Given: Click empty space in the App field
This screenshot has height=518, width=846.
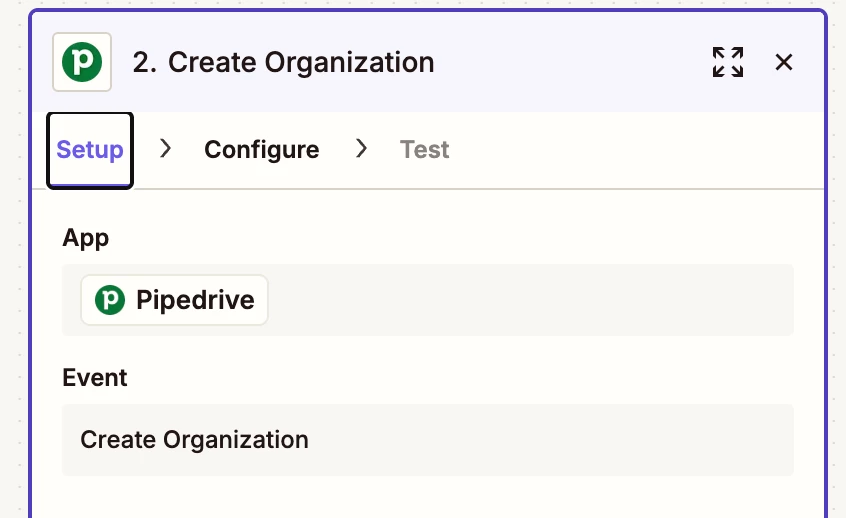Looking at the screenshot, I should tap(530, 300).
